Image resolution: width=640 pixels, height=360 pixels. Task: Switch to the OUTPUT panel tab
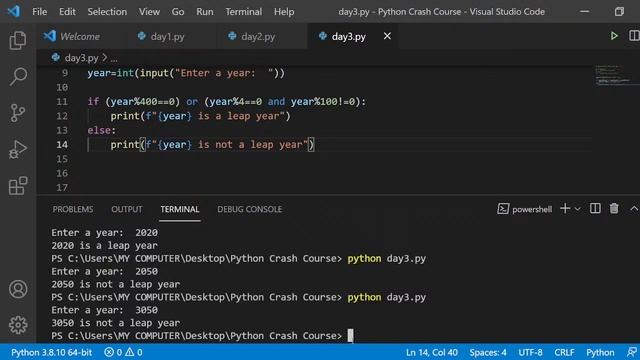click(x=127, y=209)
